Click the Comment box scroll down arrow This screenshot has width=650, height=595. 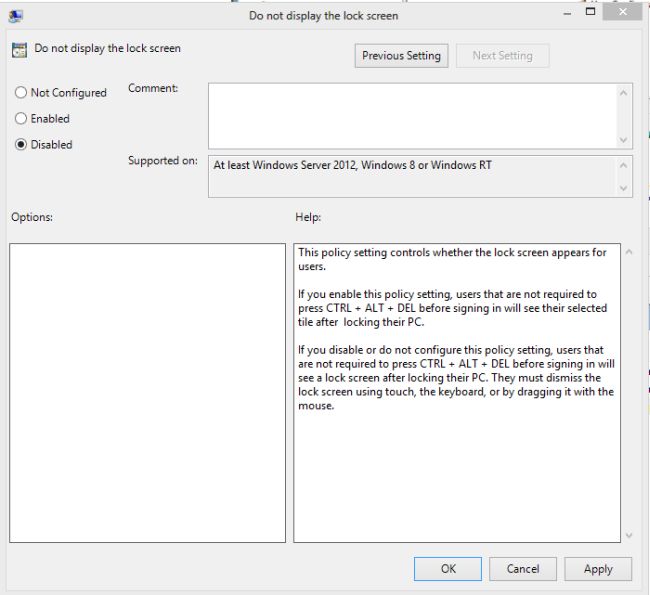(x=624, y=140)
